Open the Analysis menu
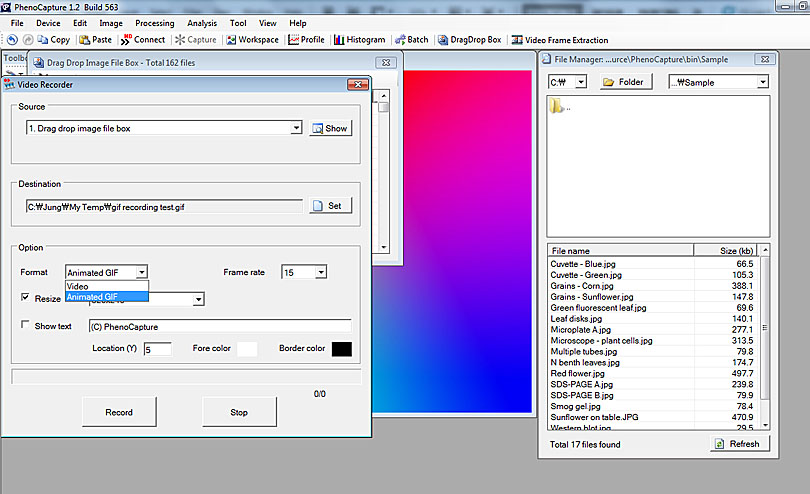Screen dimensions: 810x494 point(202,23)
